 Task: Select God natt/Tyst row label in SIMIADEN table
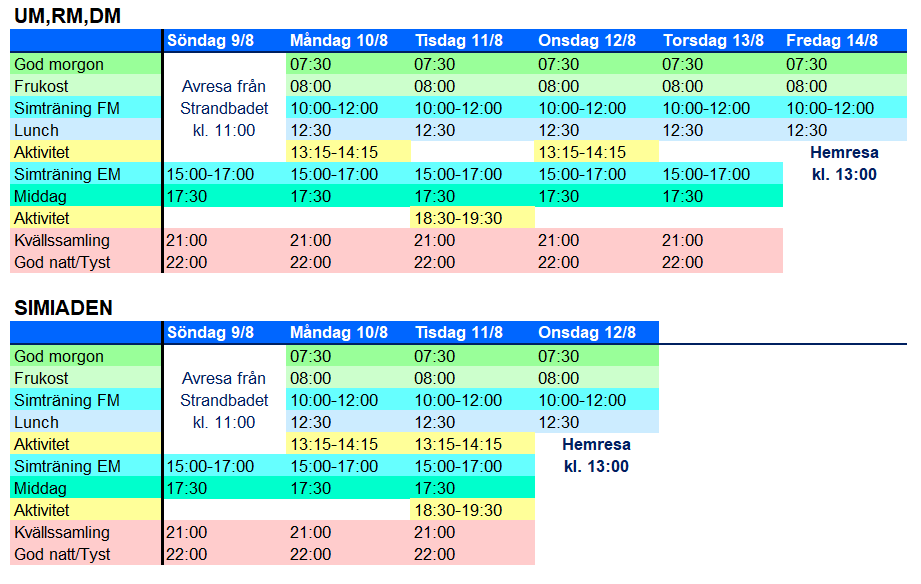tap(62, 555)
